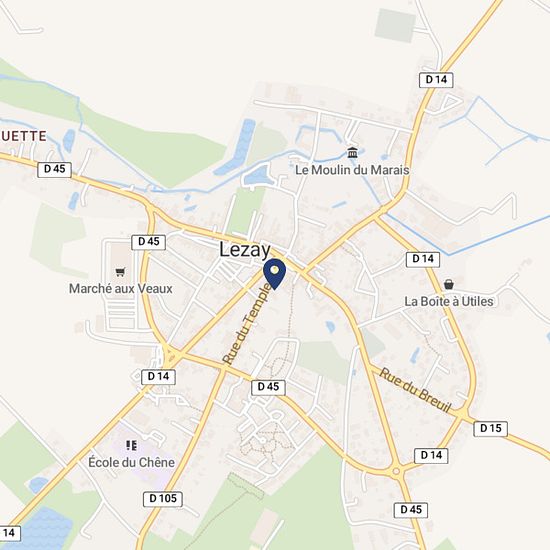This screenshot has height=550, width=550.
Task: Open the Le Moulin du Marais label
Action: click(352, 170)
